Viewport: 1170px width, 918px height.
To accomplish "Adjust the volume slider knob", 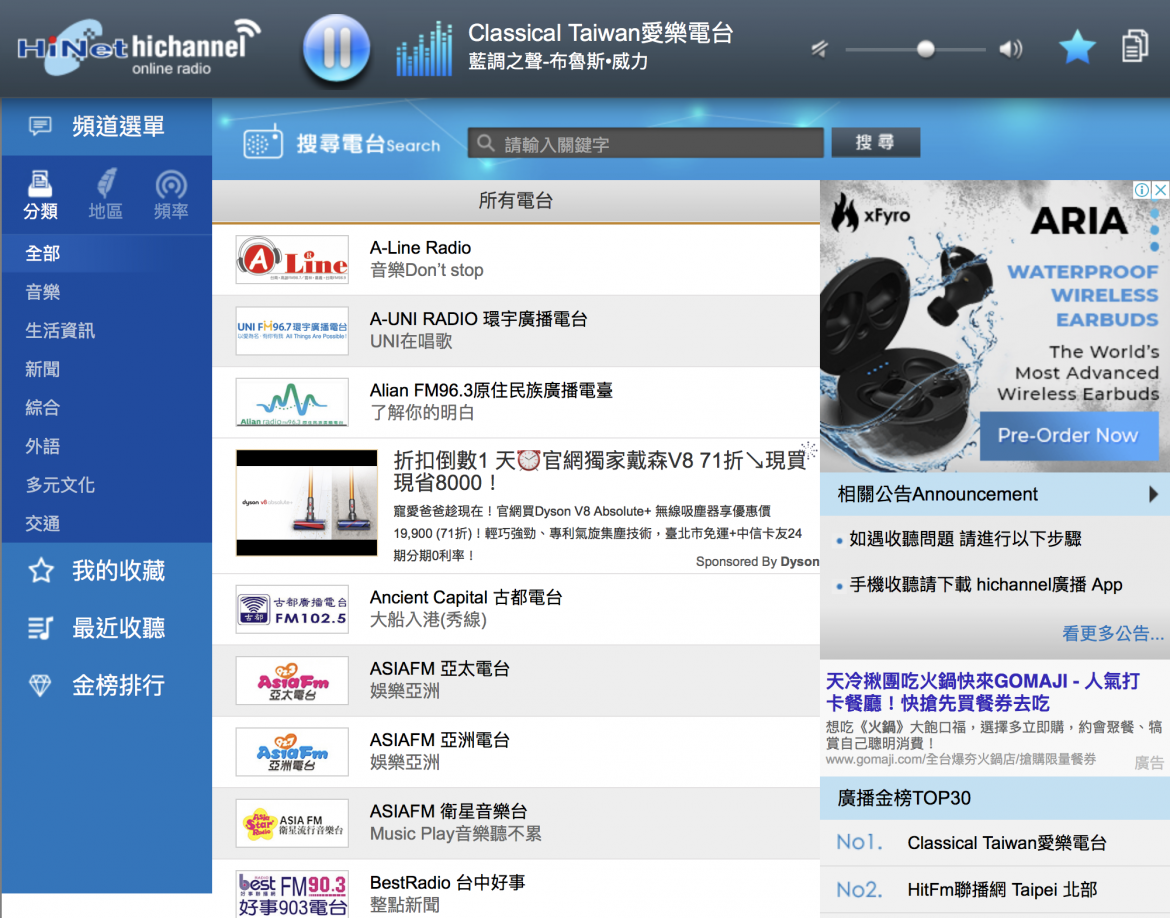I will coord(926,49).
